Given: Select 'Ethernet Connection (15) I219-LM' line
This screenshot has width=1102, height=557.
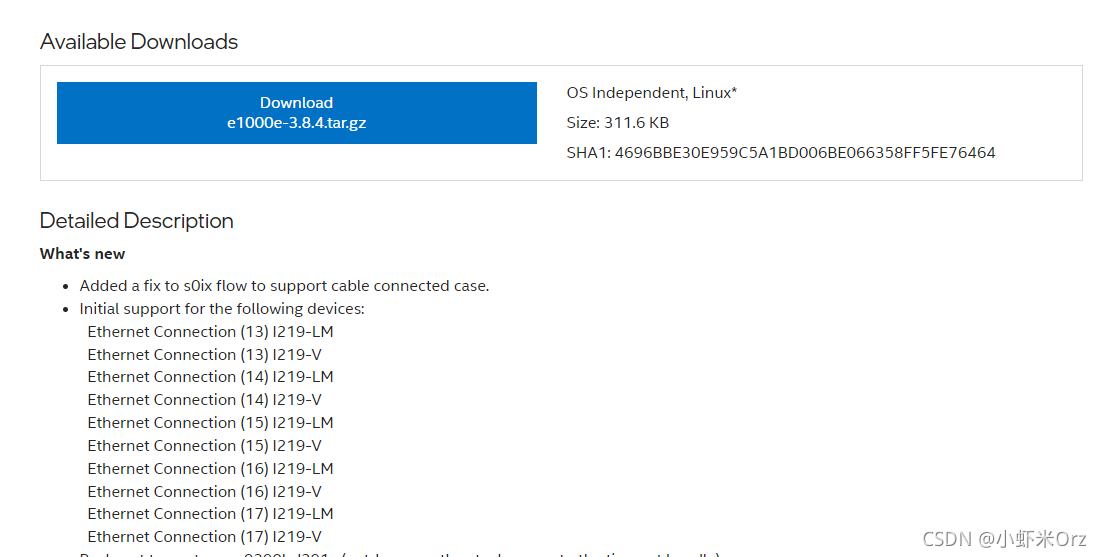Looking at the screenshot, I should coord(210,423).
